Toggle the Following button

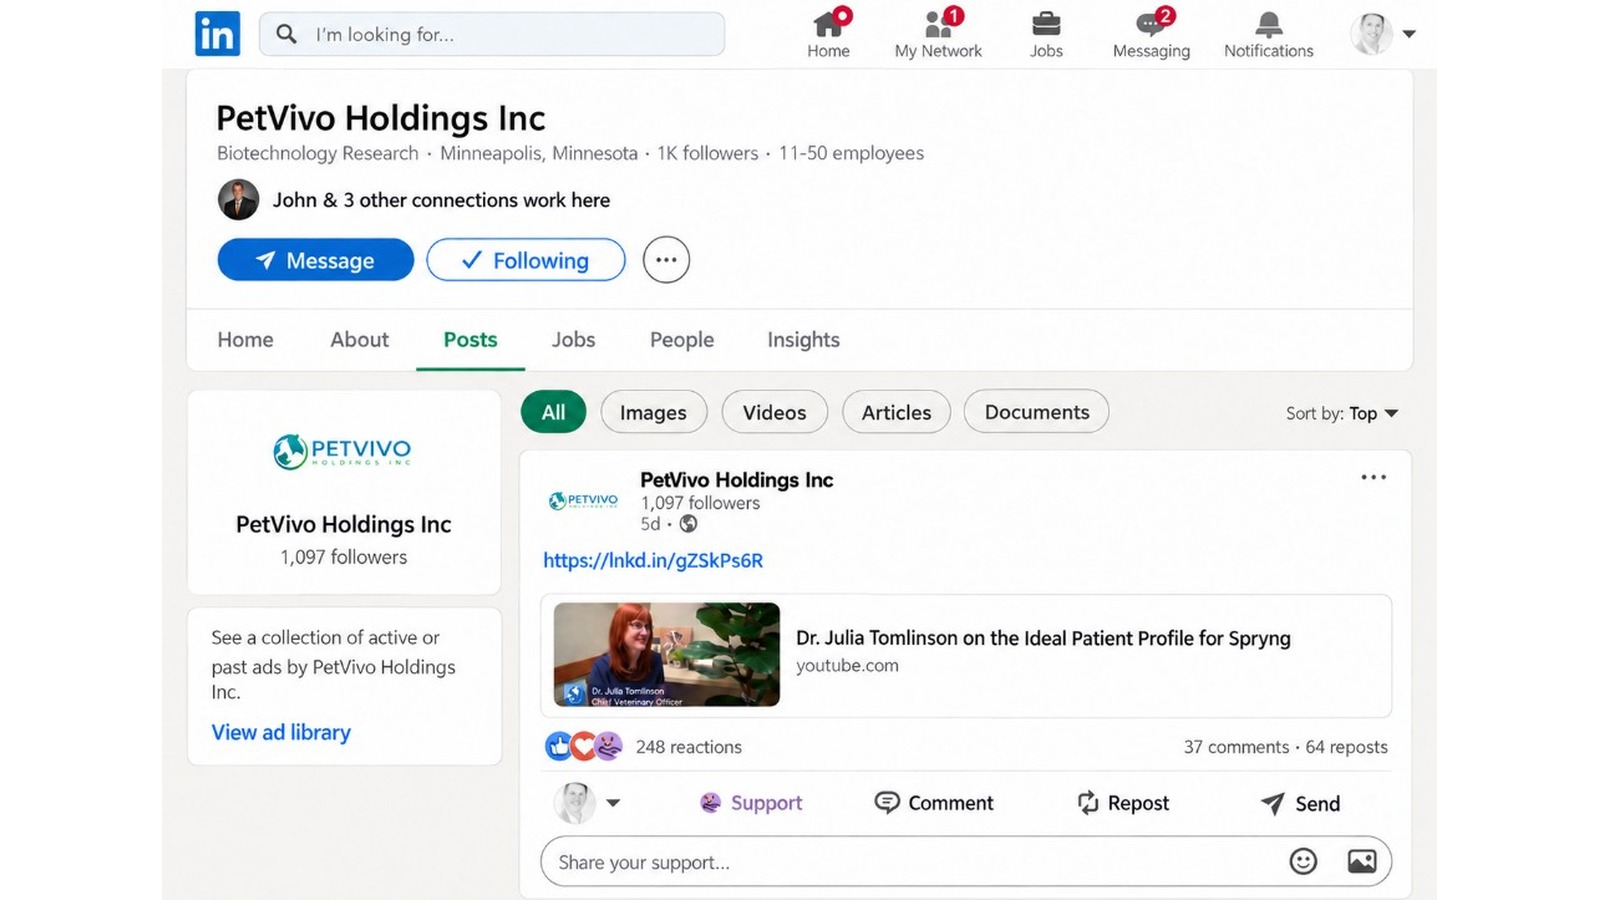526,260
